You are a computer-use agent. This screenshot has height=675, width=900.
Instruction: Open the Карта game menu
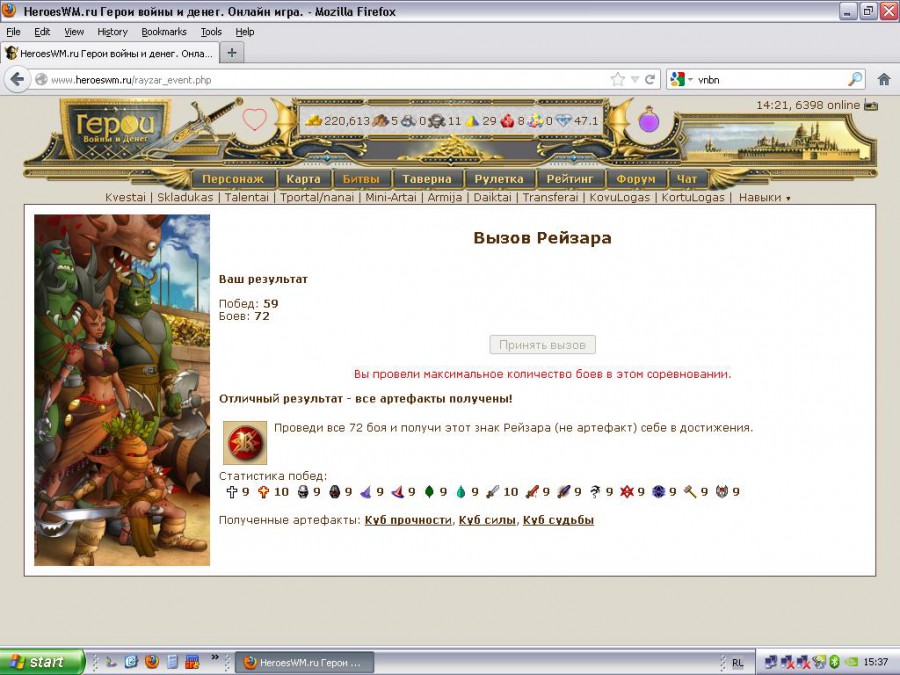[x=303, y=179]
